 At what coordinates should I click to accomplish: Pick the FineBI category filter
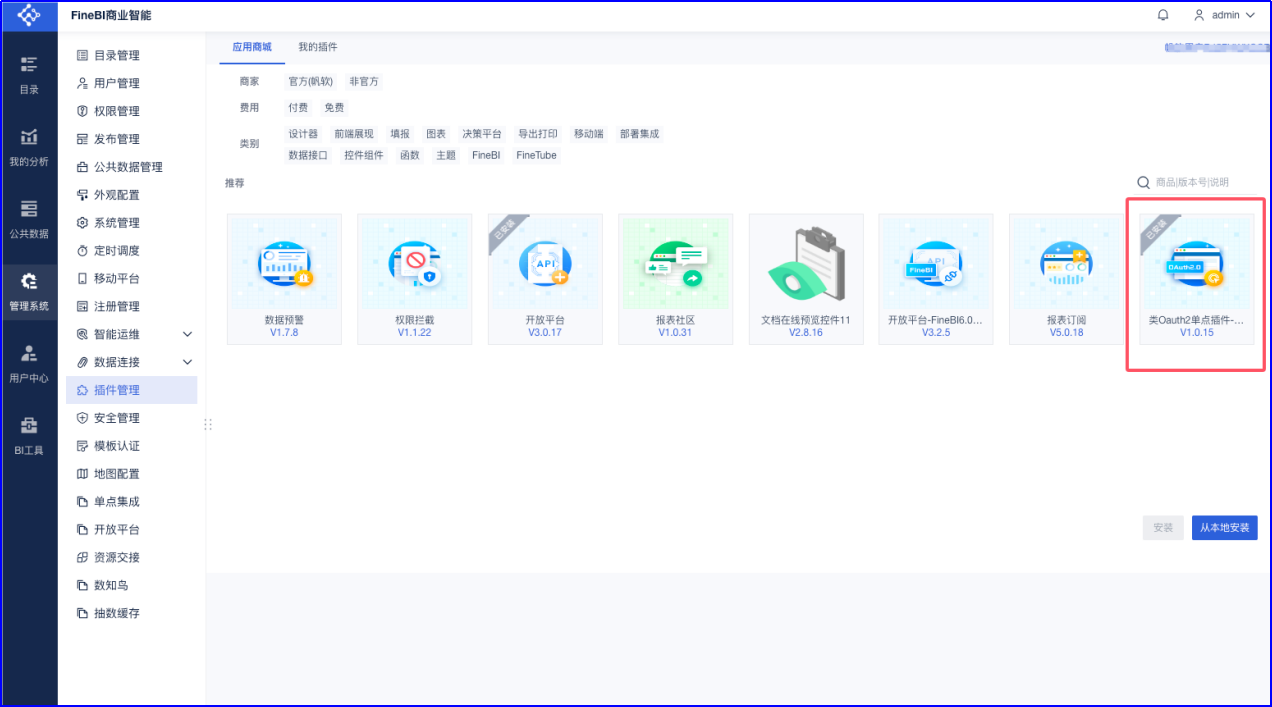point(486,155)
